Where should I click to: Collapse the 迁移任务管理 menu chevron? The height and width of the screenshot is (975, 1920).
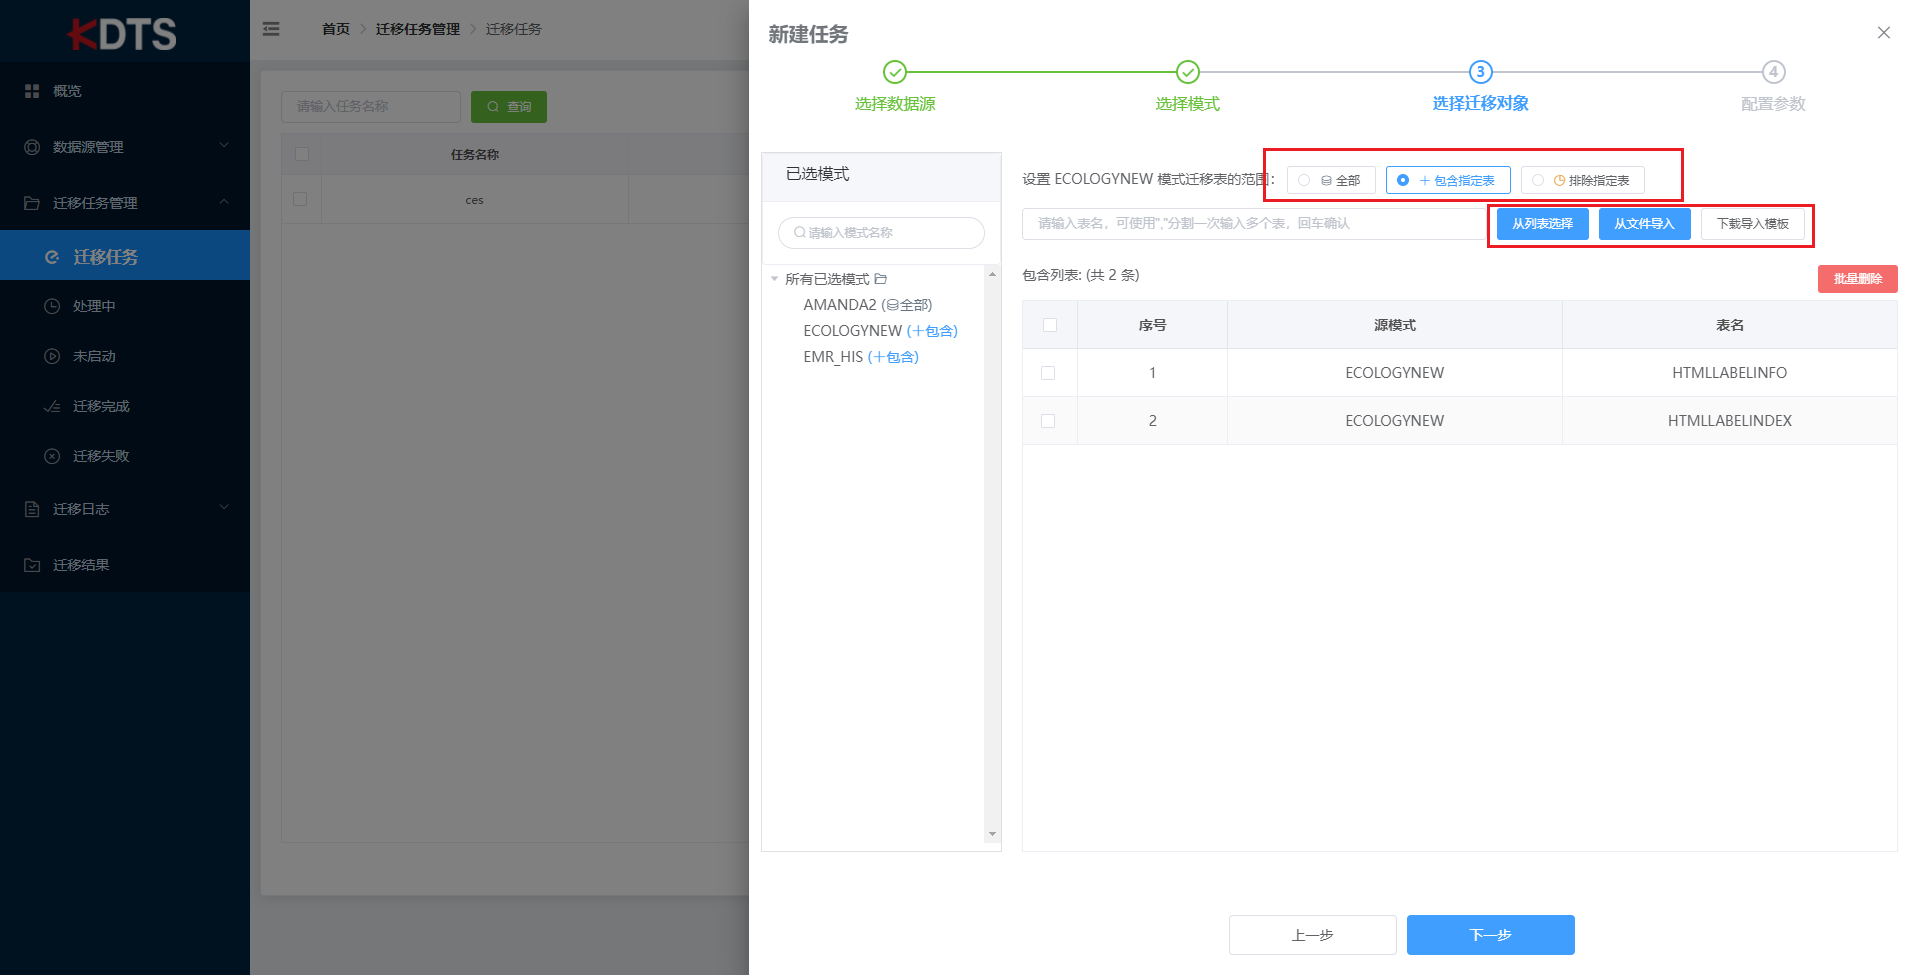coord(224,202)
